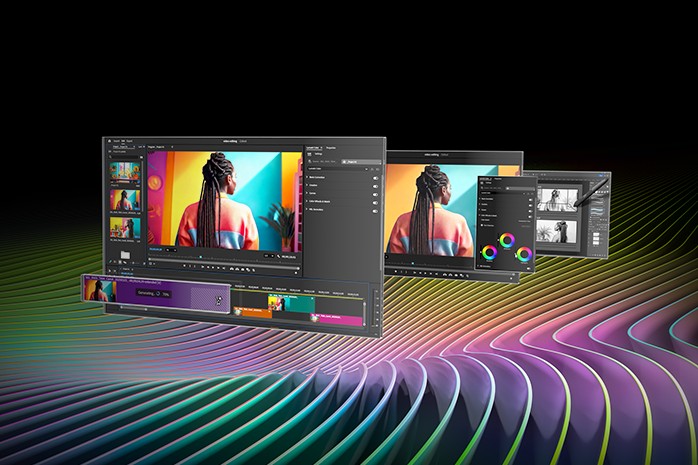Image resolution: width=698 pixels, height=465 pixels.
Task: Select the first clip thumbnail in project panel
Action: click(x=125, y=172)
